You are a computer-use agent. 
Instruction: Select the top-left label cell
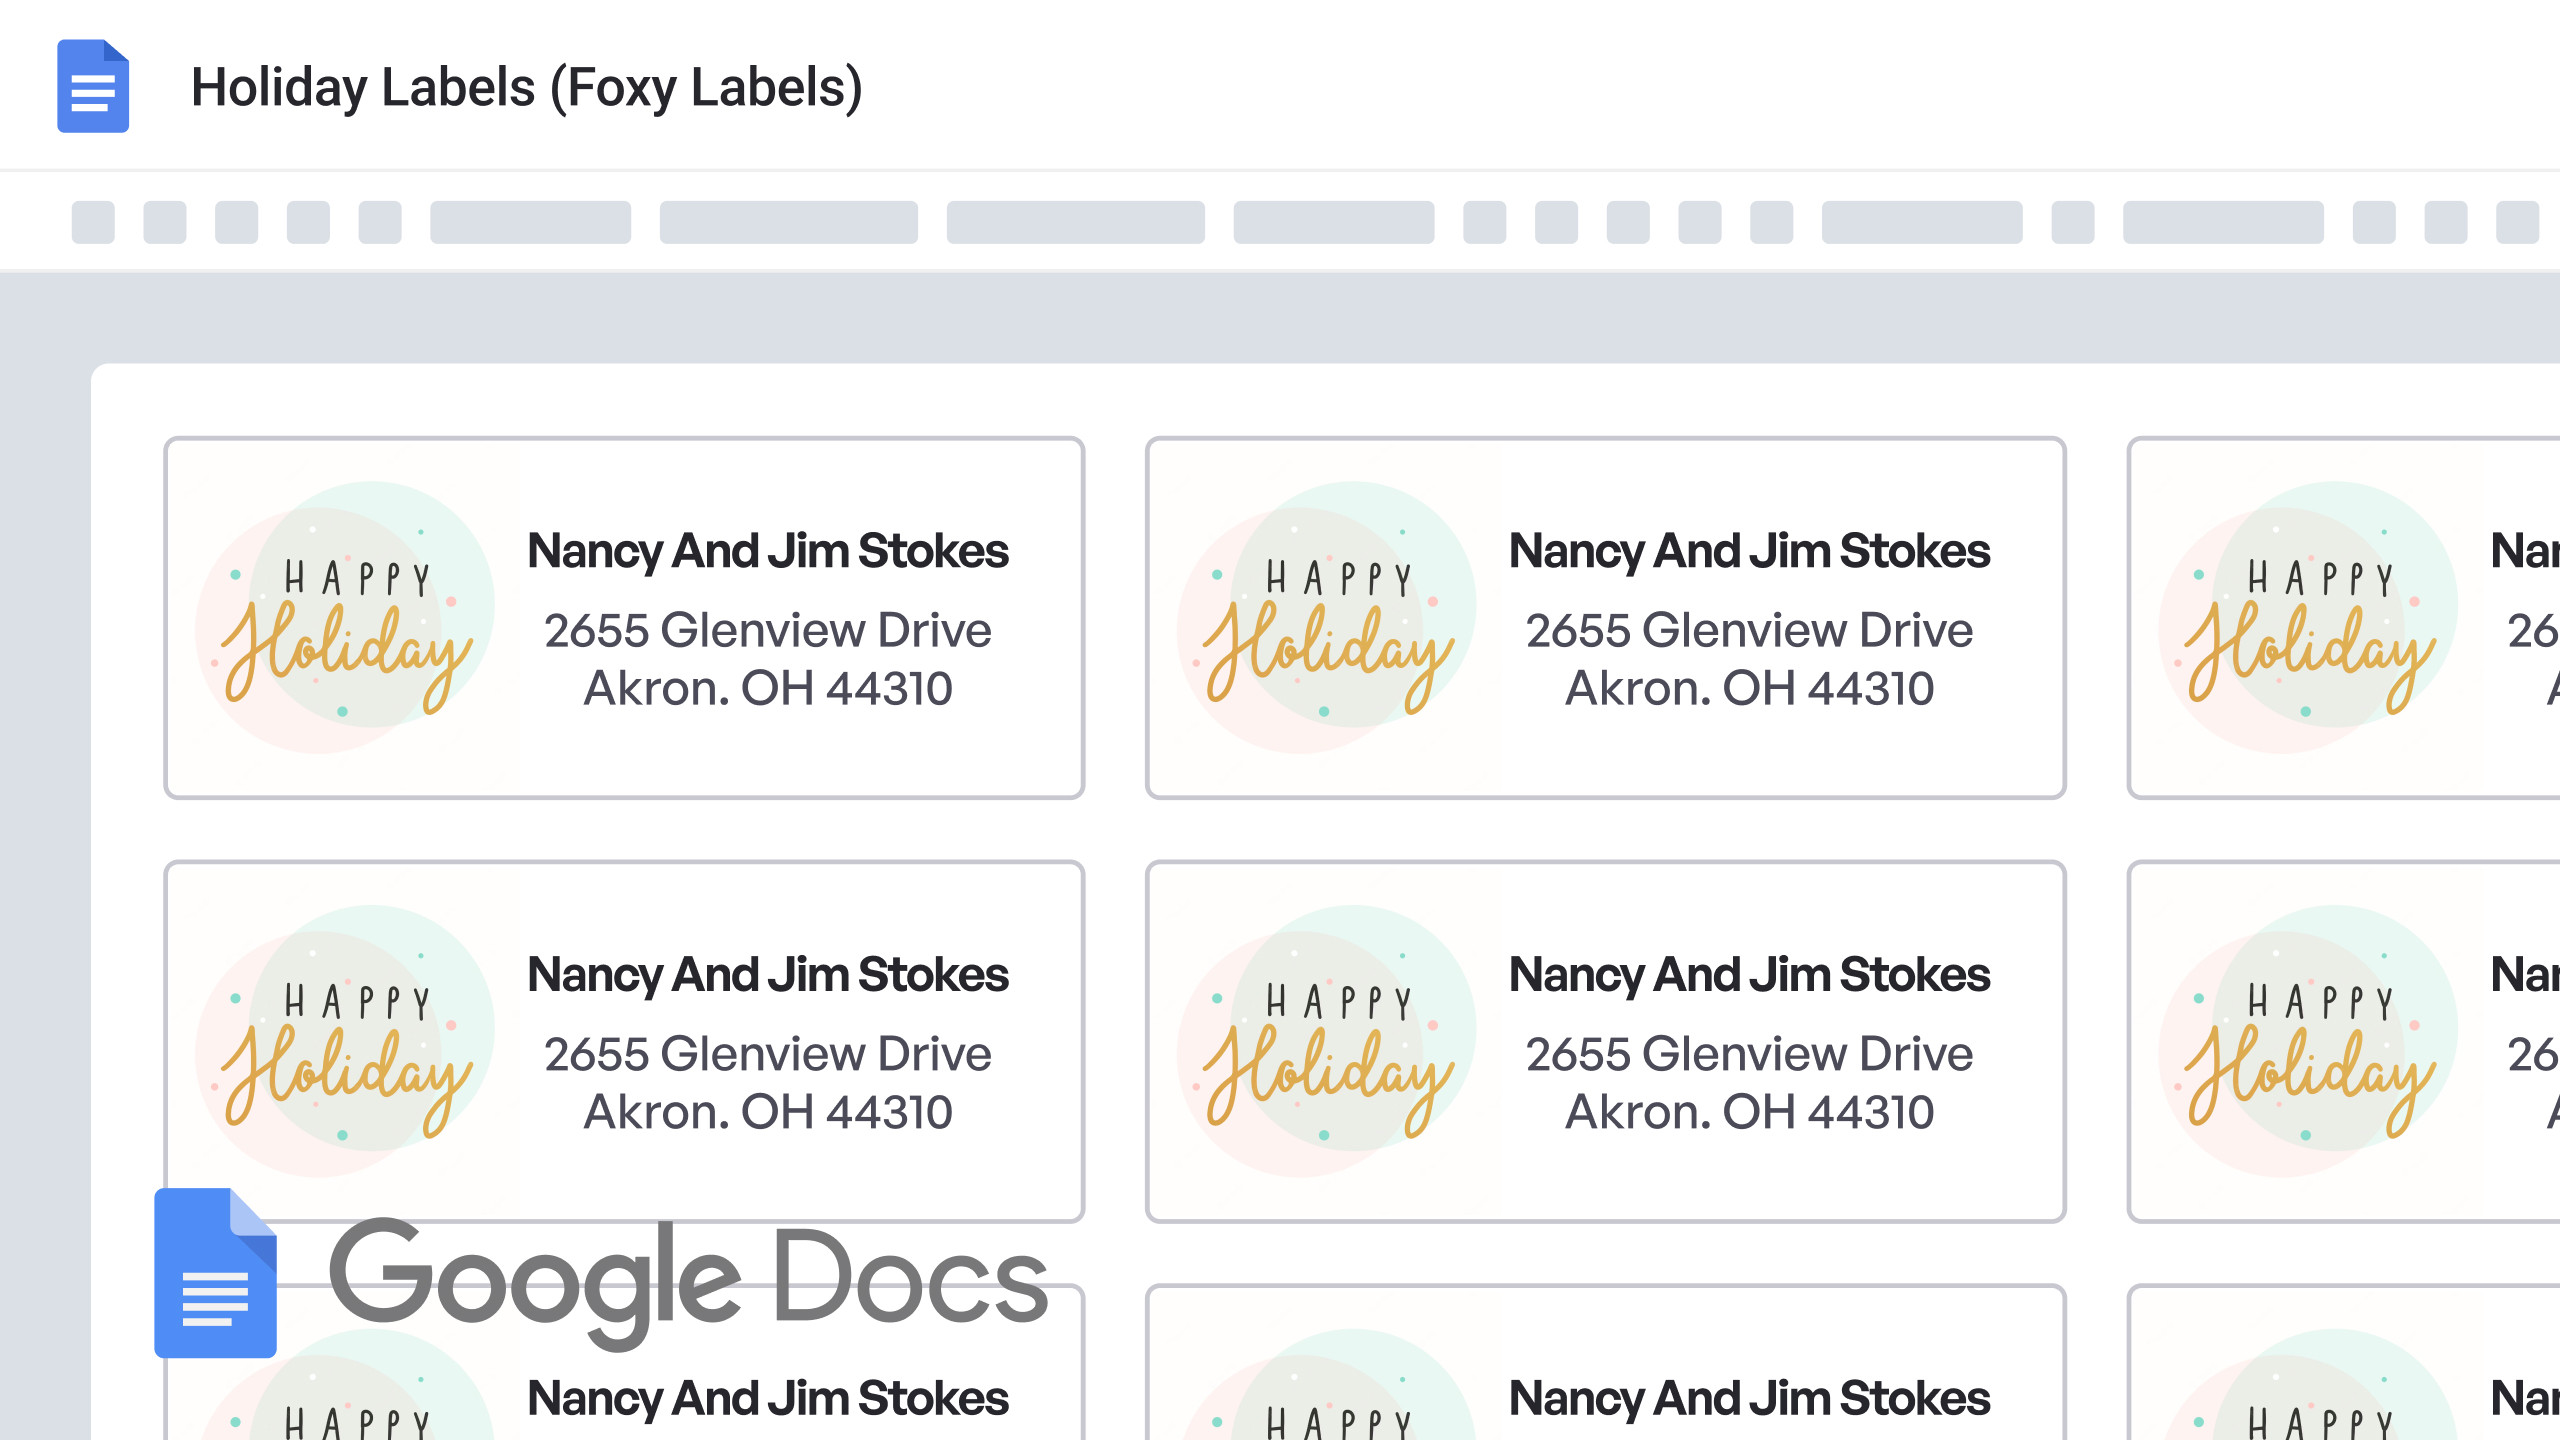coord(625,618)
